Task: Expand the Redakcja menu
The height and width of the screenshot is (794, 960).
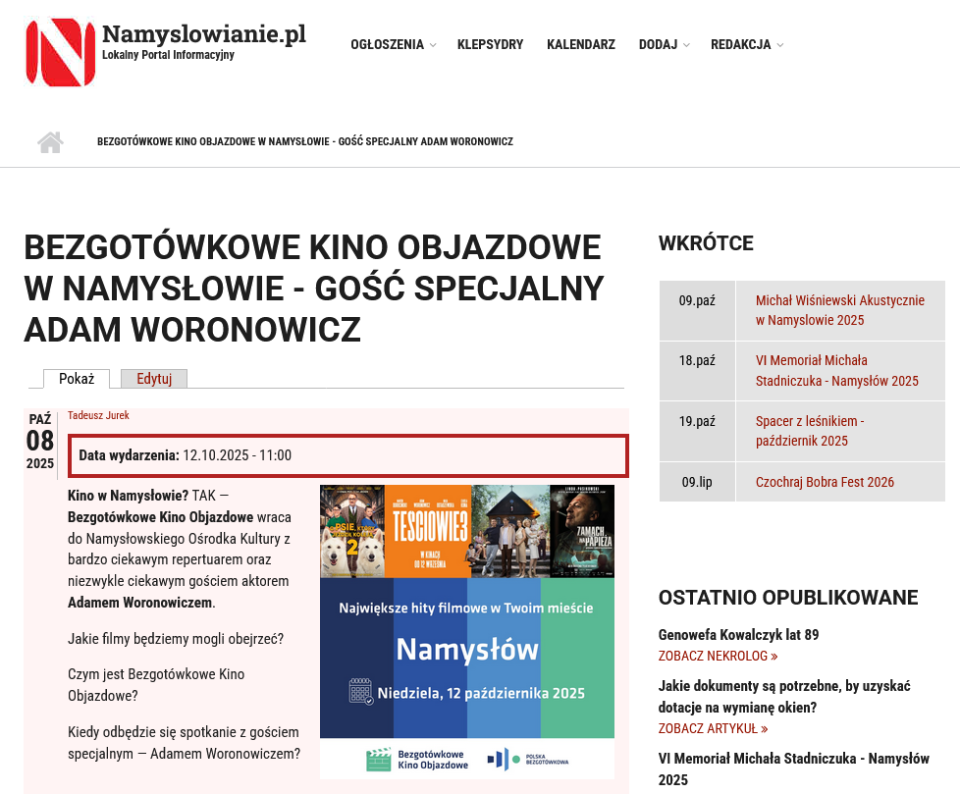Action: (746, 45)
